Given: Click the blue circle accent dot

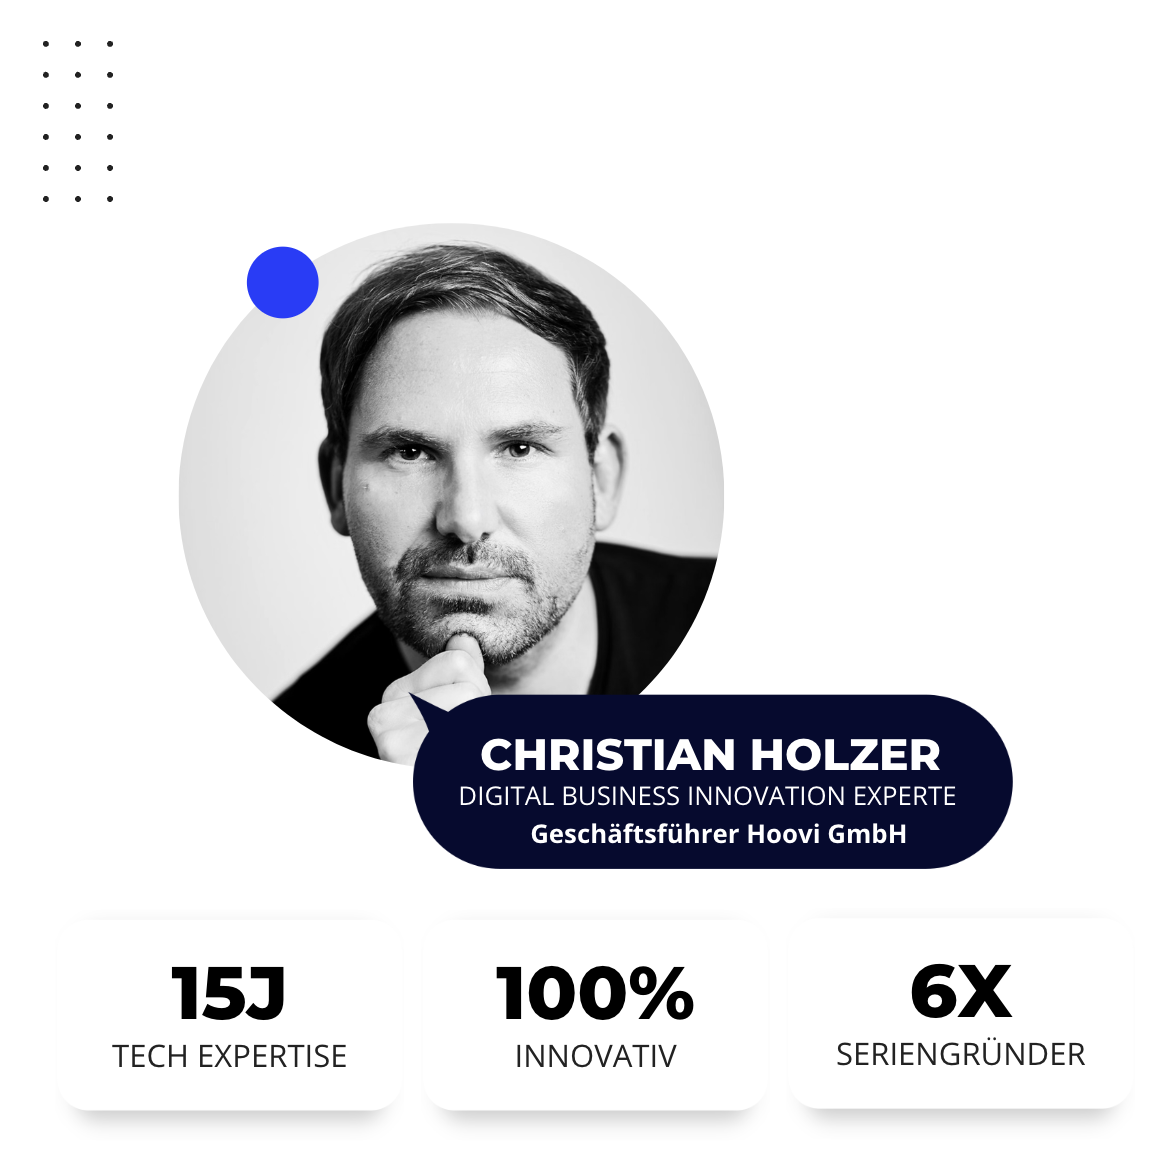Looking at the screenshot, I should [283, 283].
